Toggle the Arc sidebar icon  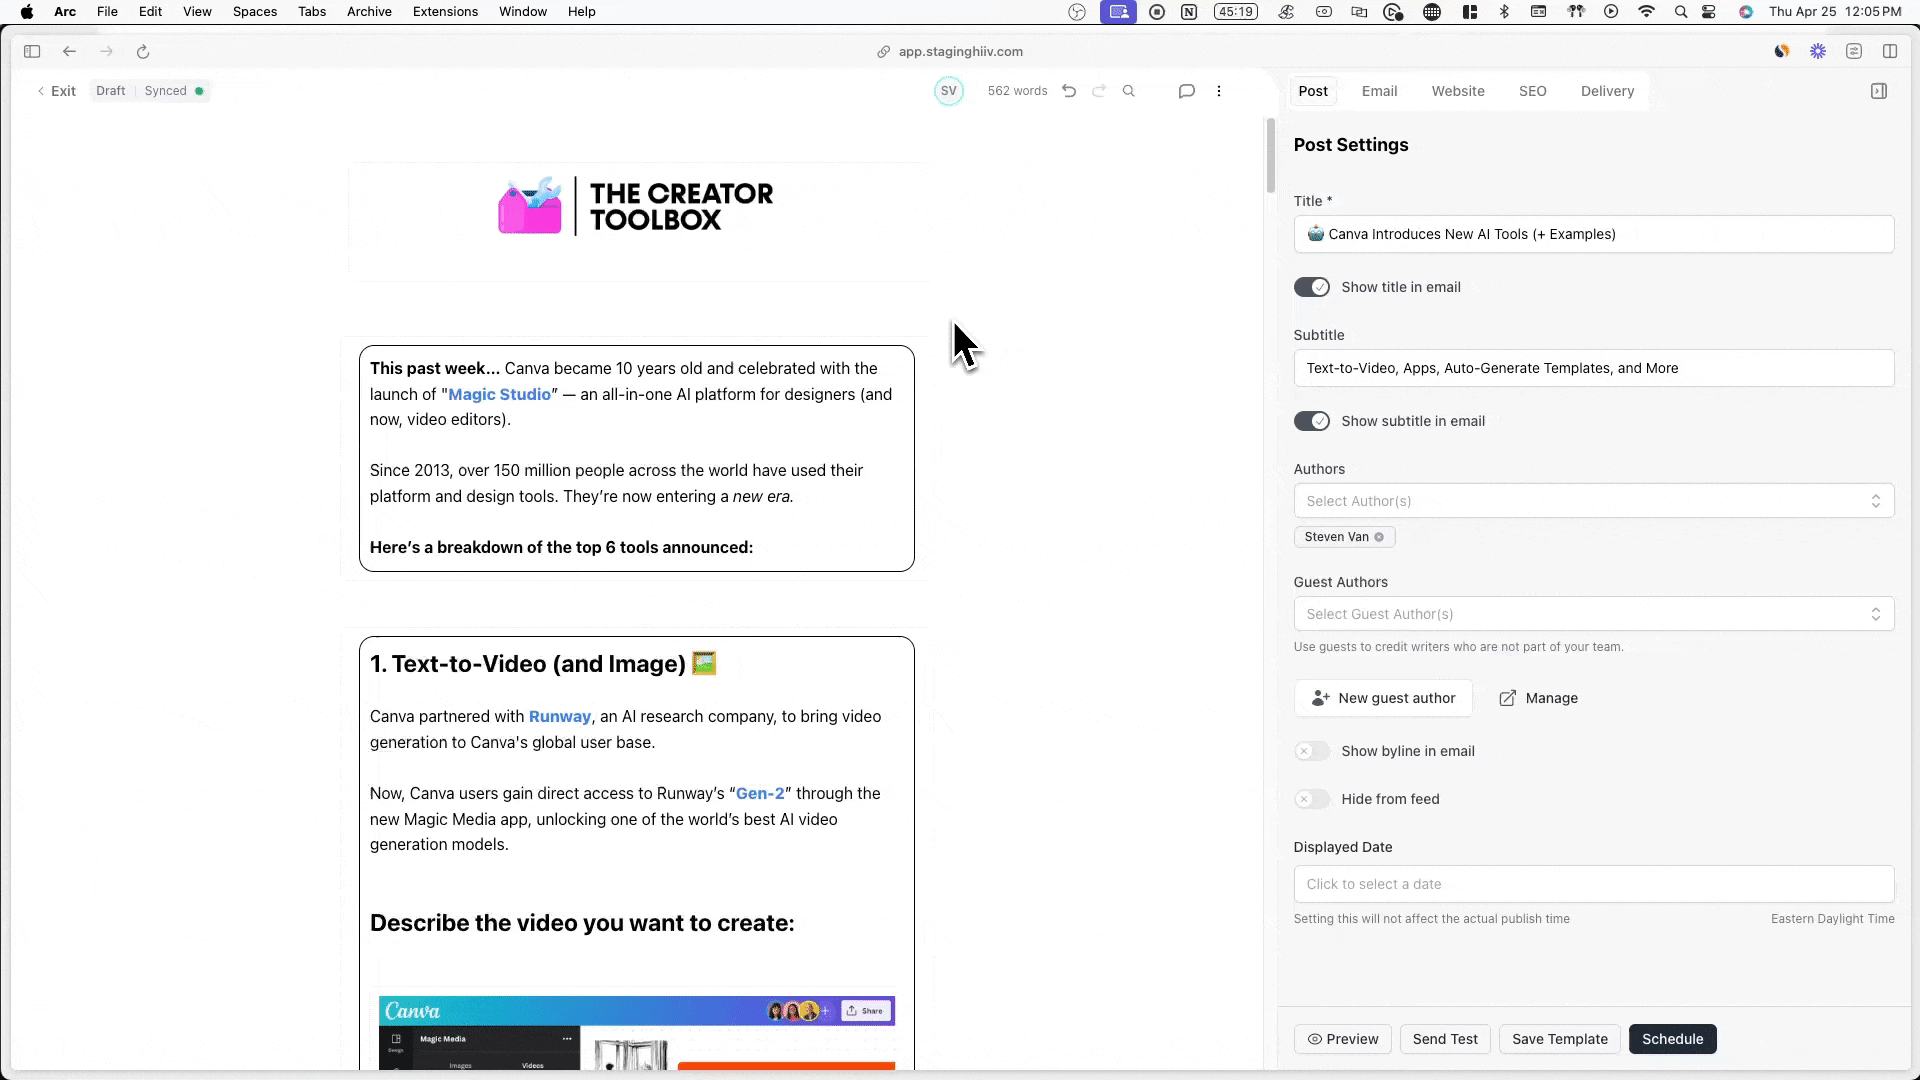point(32,52)
